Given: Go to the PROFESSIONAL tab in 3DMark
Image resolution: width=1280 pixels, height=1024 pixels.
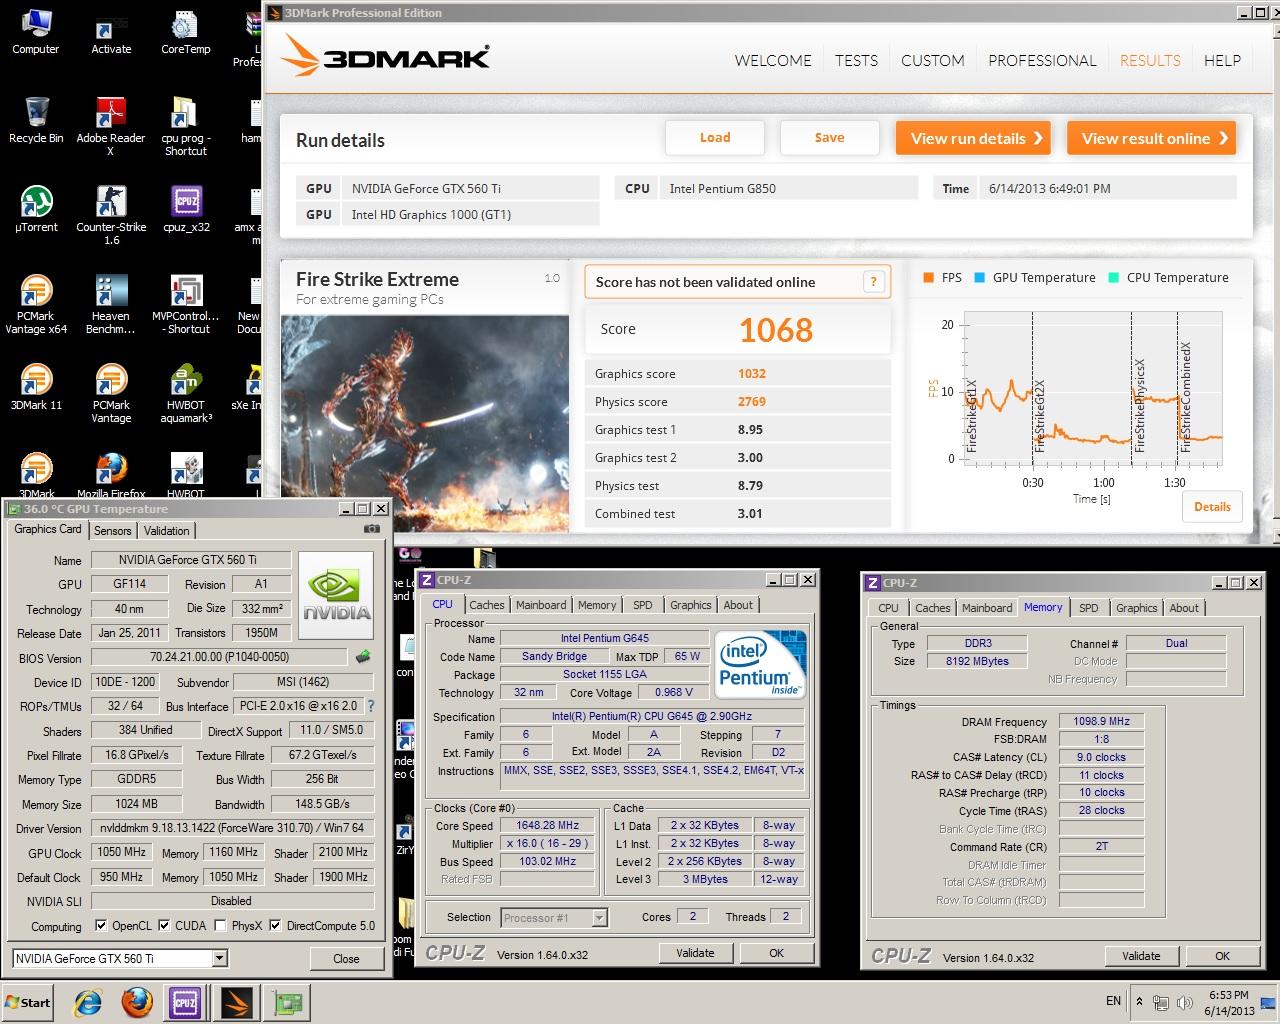Looking at the screenshot, I should click(1042, 60).
